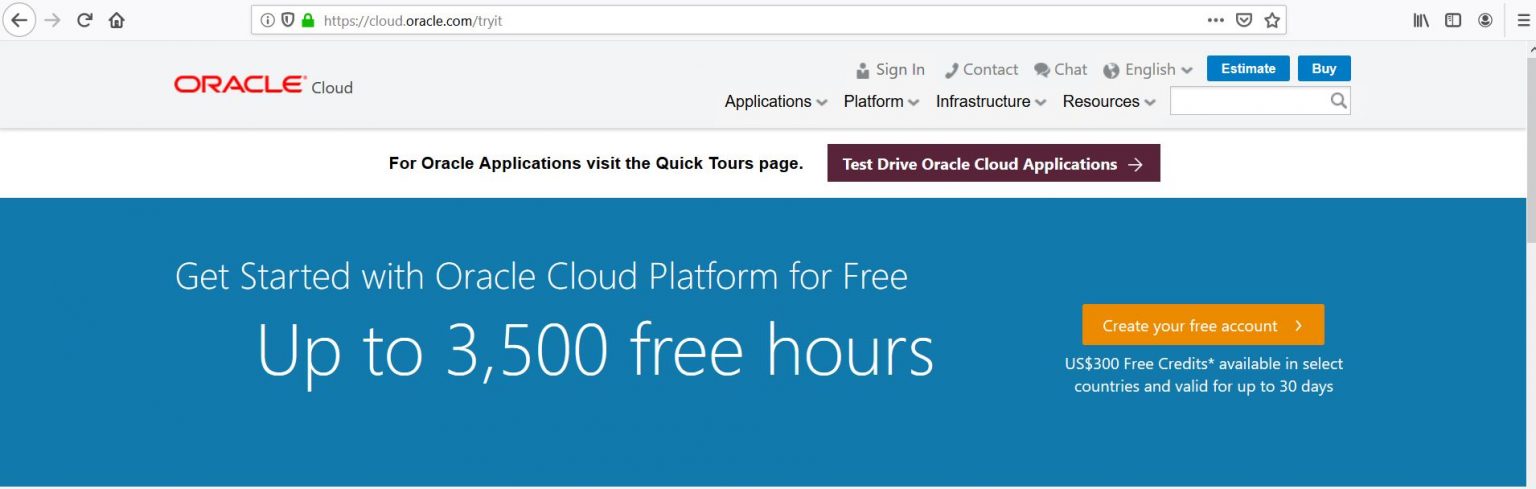Click the blue Estimate button
The height and width of the screenshot is (489, 1536).
[1247, 68]
